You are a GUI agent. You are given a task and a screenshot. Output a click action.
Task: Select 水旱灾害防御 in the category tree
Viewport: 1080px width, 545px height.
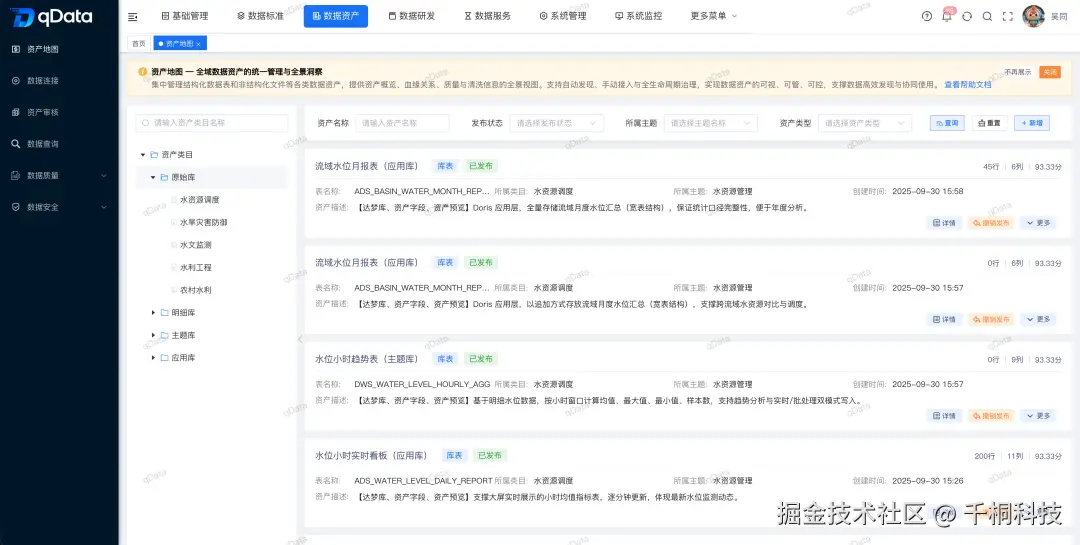click(x=204, y=223)
